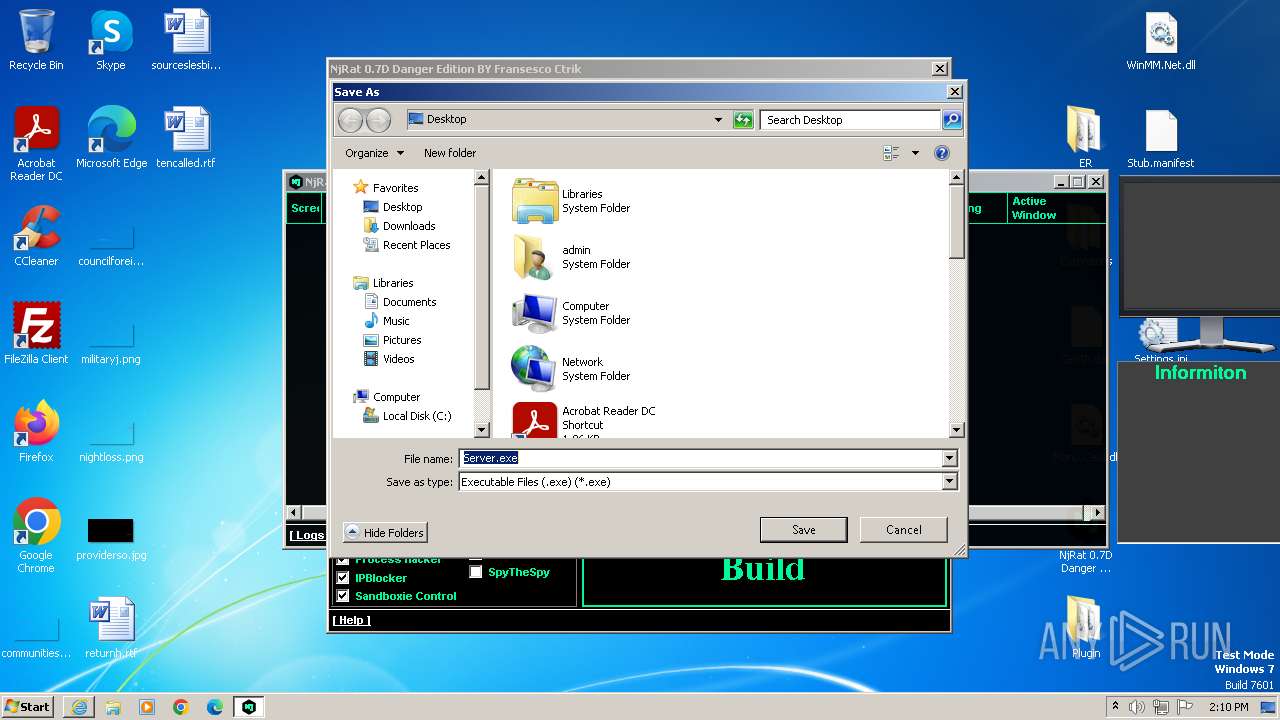
Task: Open the Save As help icon
Action: 941,153
